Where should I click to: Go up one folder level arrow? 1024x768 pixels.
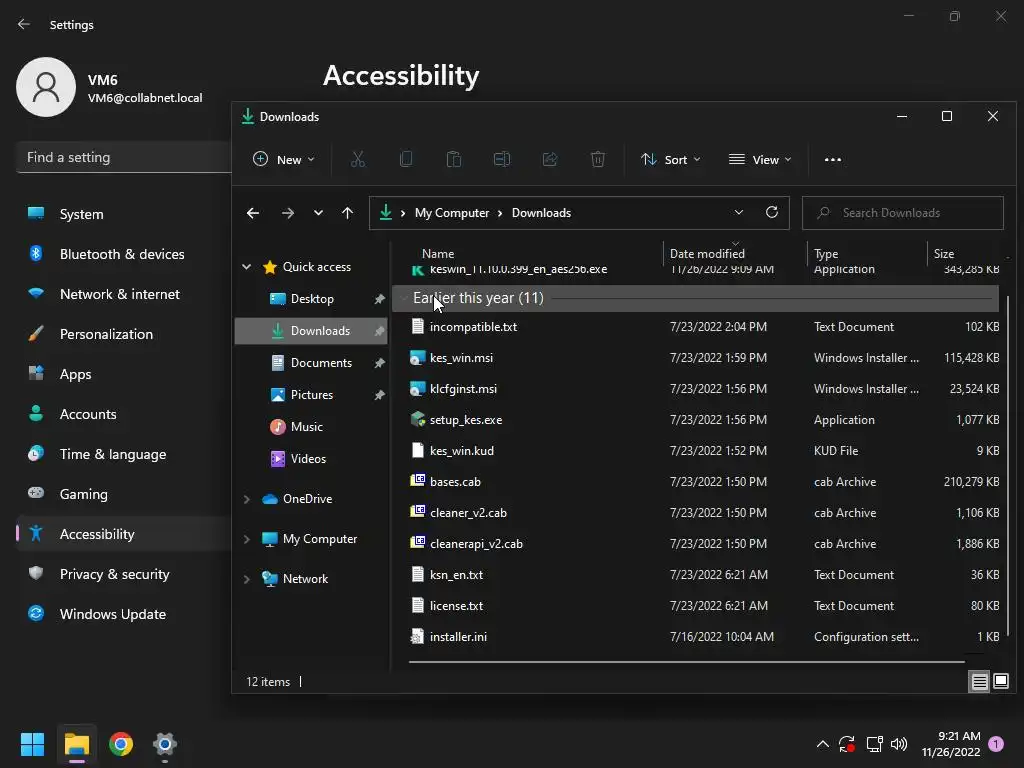coord(347,213)
